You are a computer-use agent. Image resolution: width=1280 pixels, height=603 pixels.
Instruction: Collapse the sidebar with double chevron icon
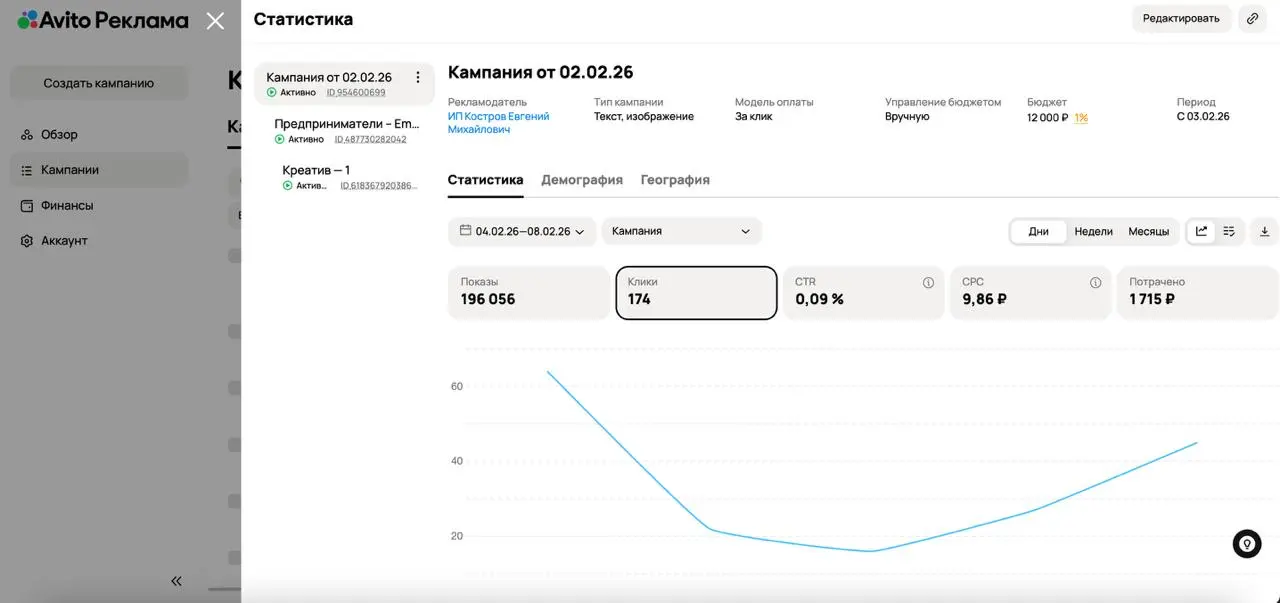pos(176,581)
